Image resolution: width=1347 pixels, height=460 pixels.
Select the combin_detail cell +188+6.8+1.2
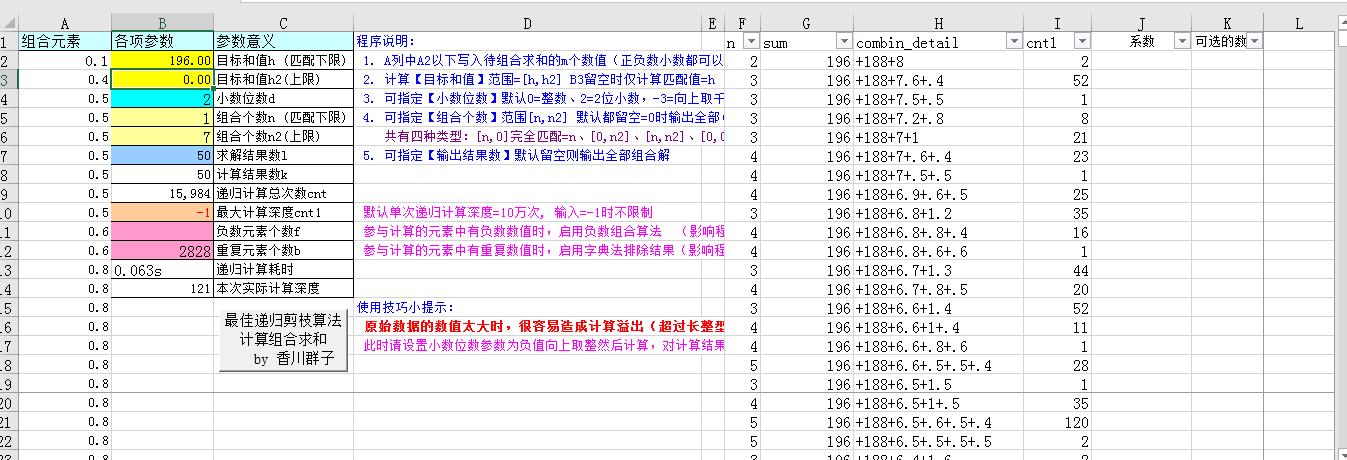click(938, 212)
